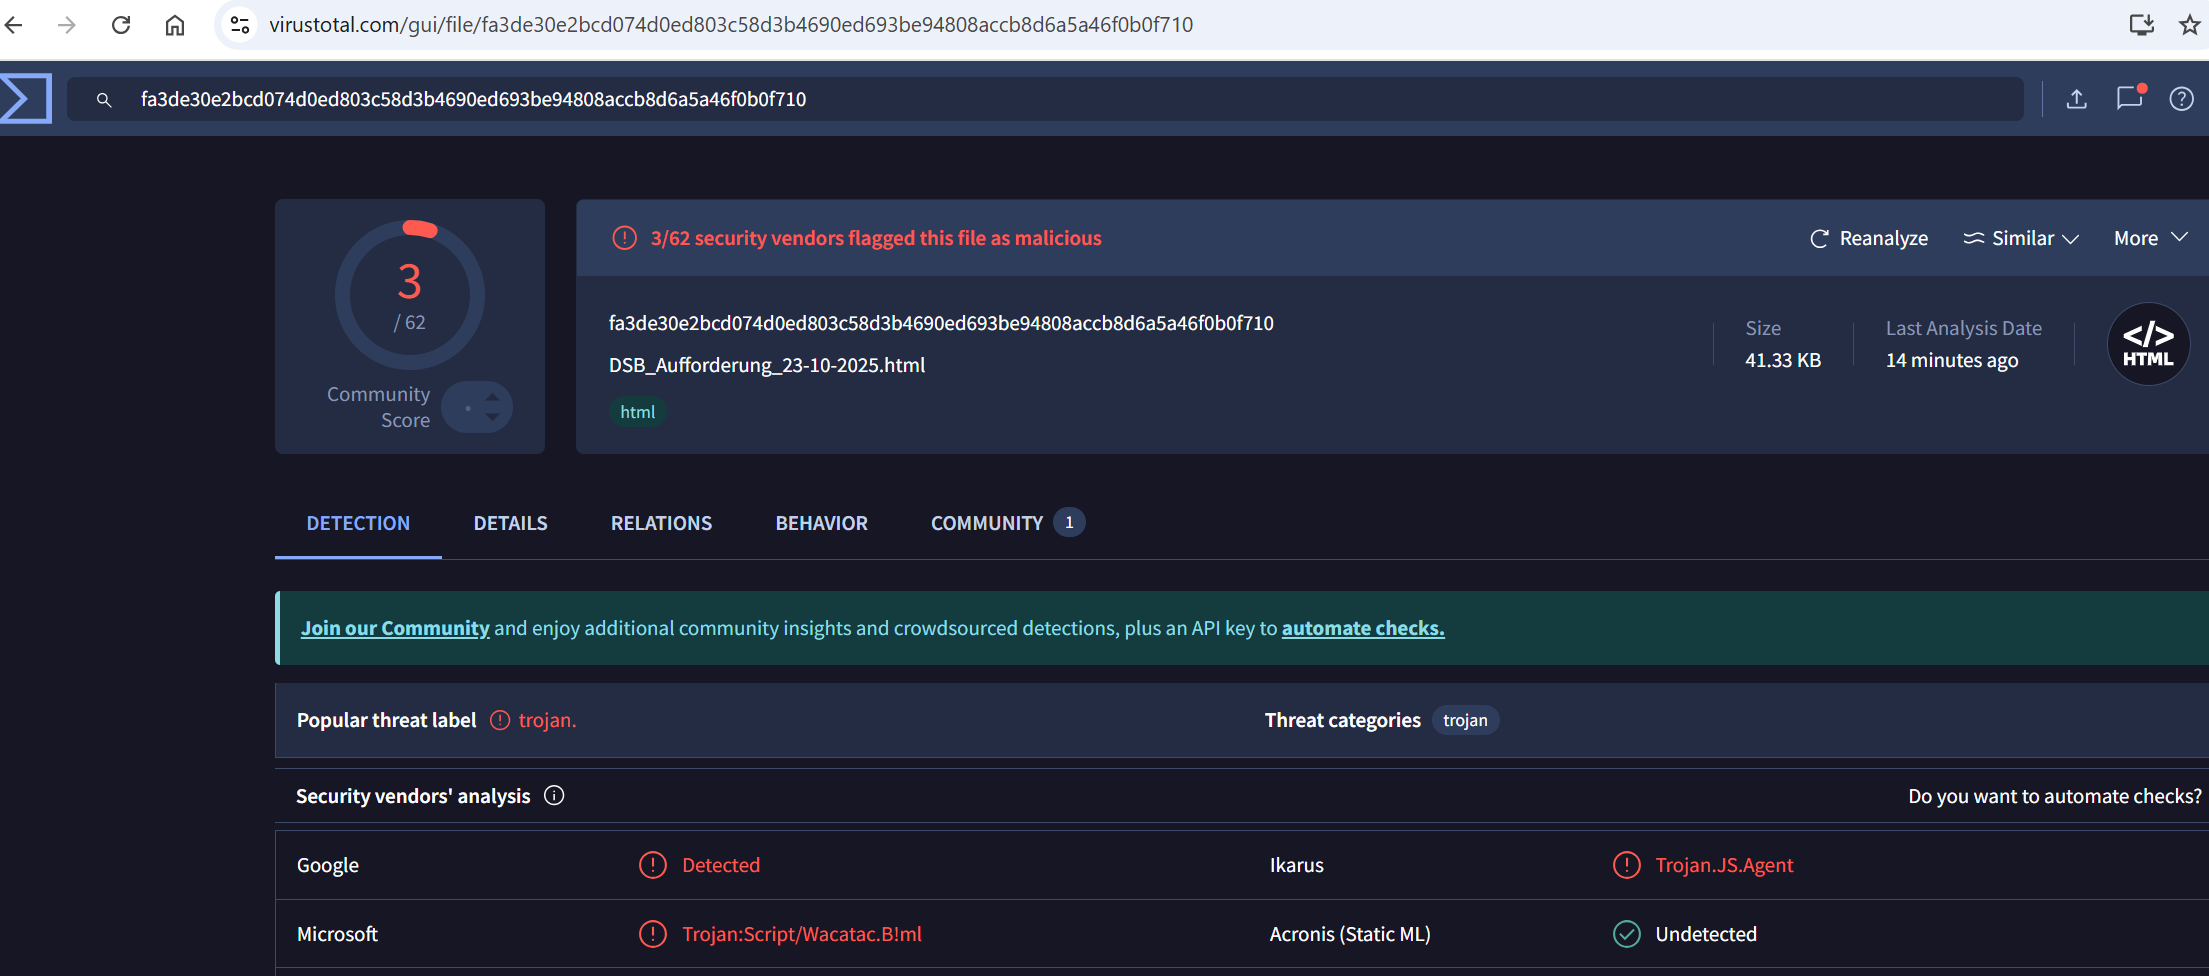Click the Popular threat label warning icon
The image size is (2209, 976).
[500, 720]
